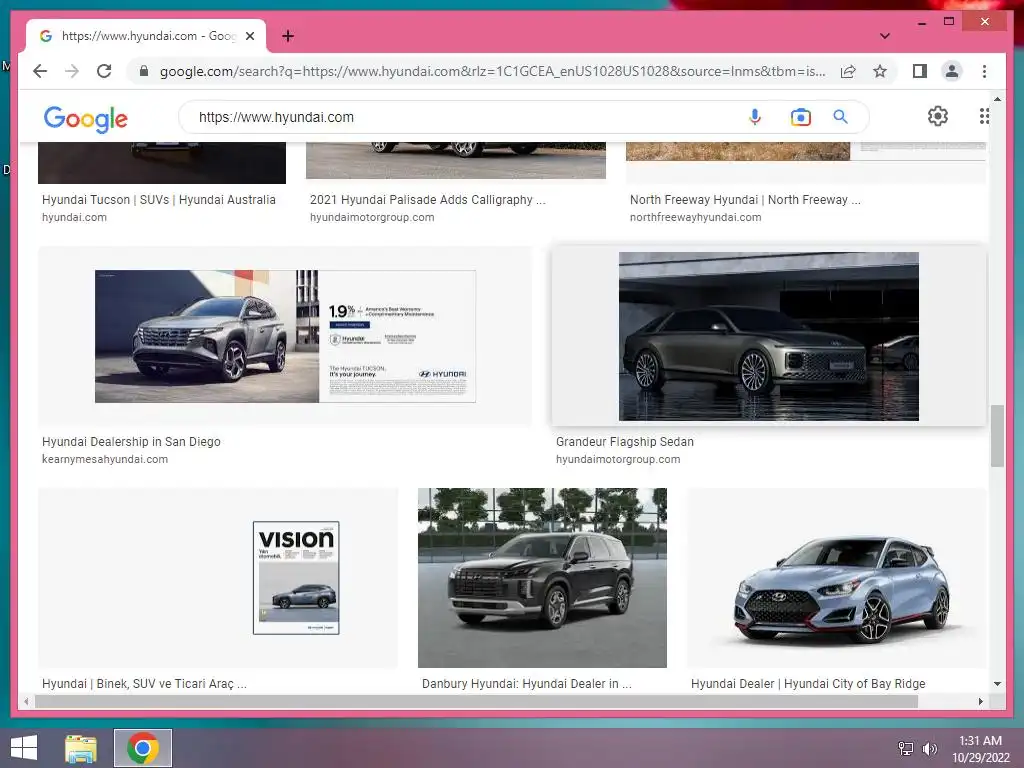Bookmark this page with star icon
The height and width of the screenshot is (768, 1024).
(x=880, y=71)
